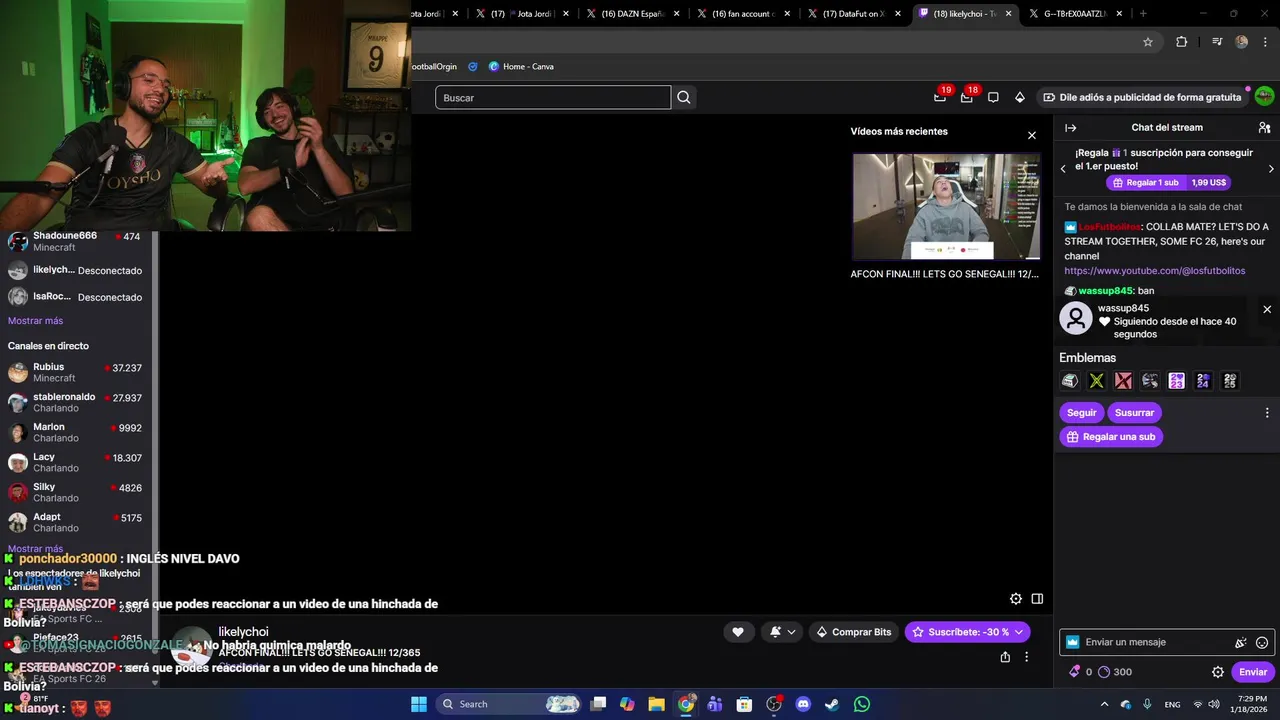The width and height of the screenshot is (1280, 720).
Task: Go to previous gift sub banner
Action: [x=1063, y=169]
